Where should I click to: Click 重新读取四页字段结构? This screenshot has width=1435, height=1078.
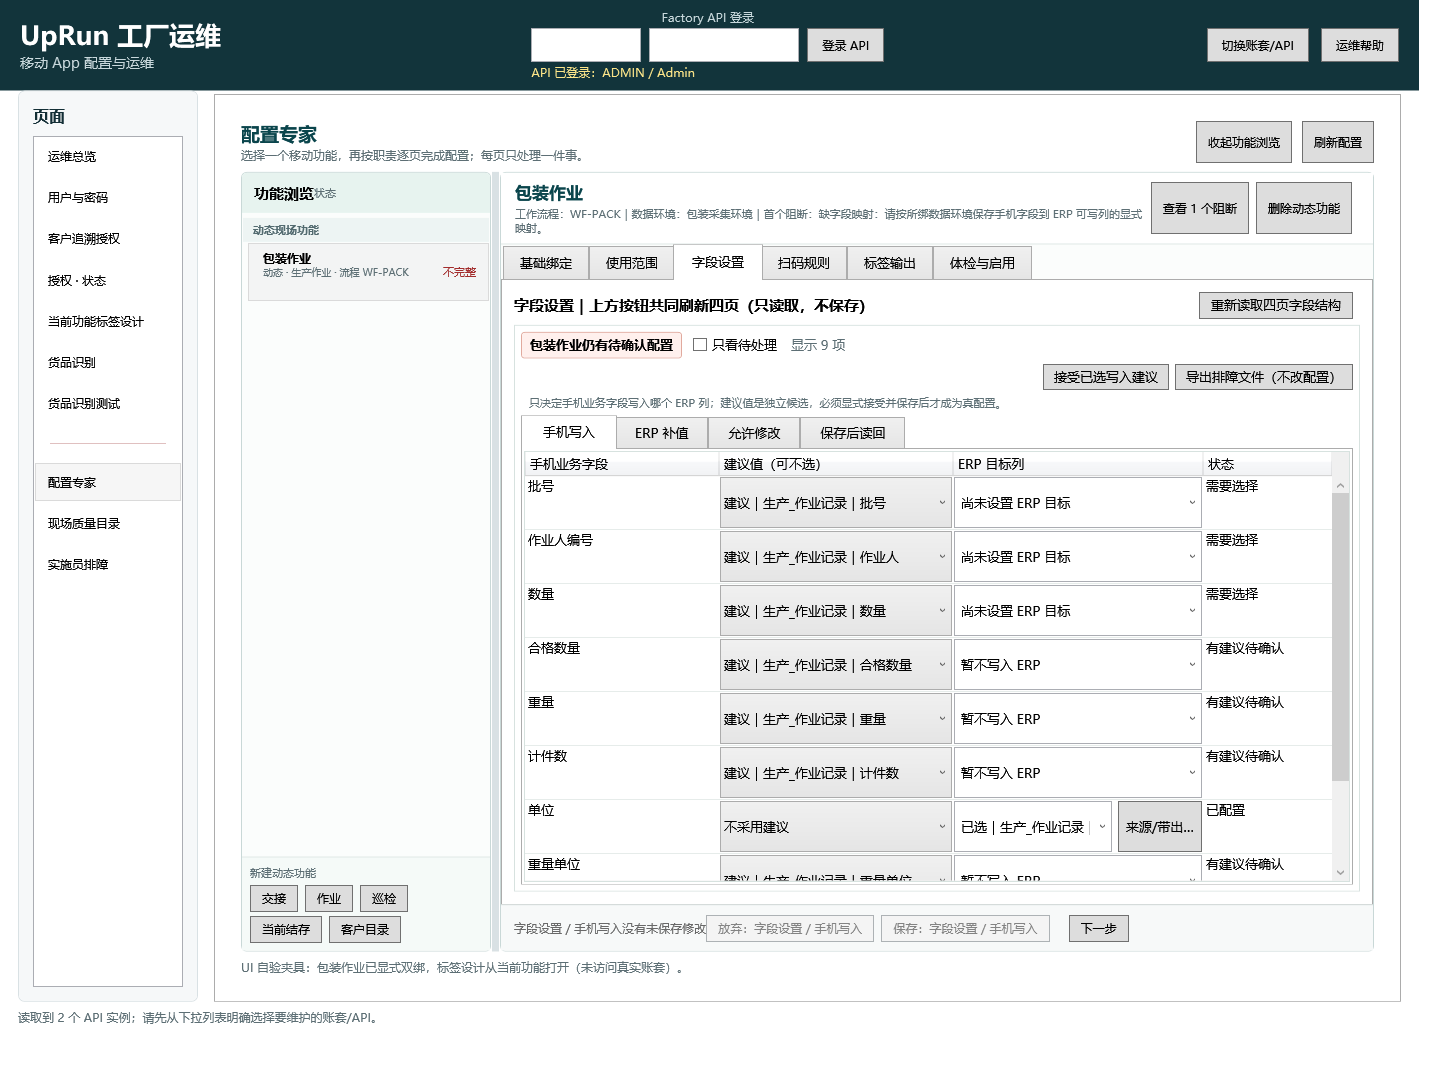(1276, 305)
